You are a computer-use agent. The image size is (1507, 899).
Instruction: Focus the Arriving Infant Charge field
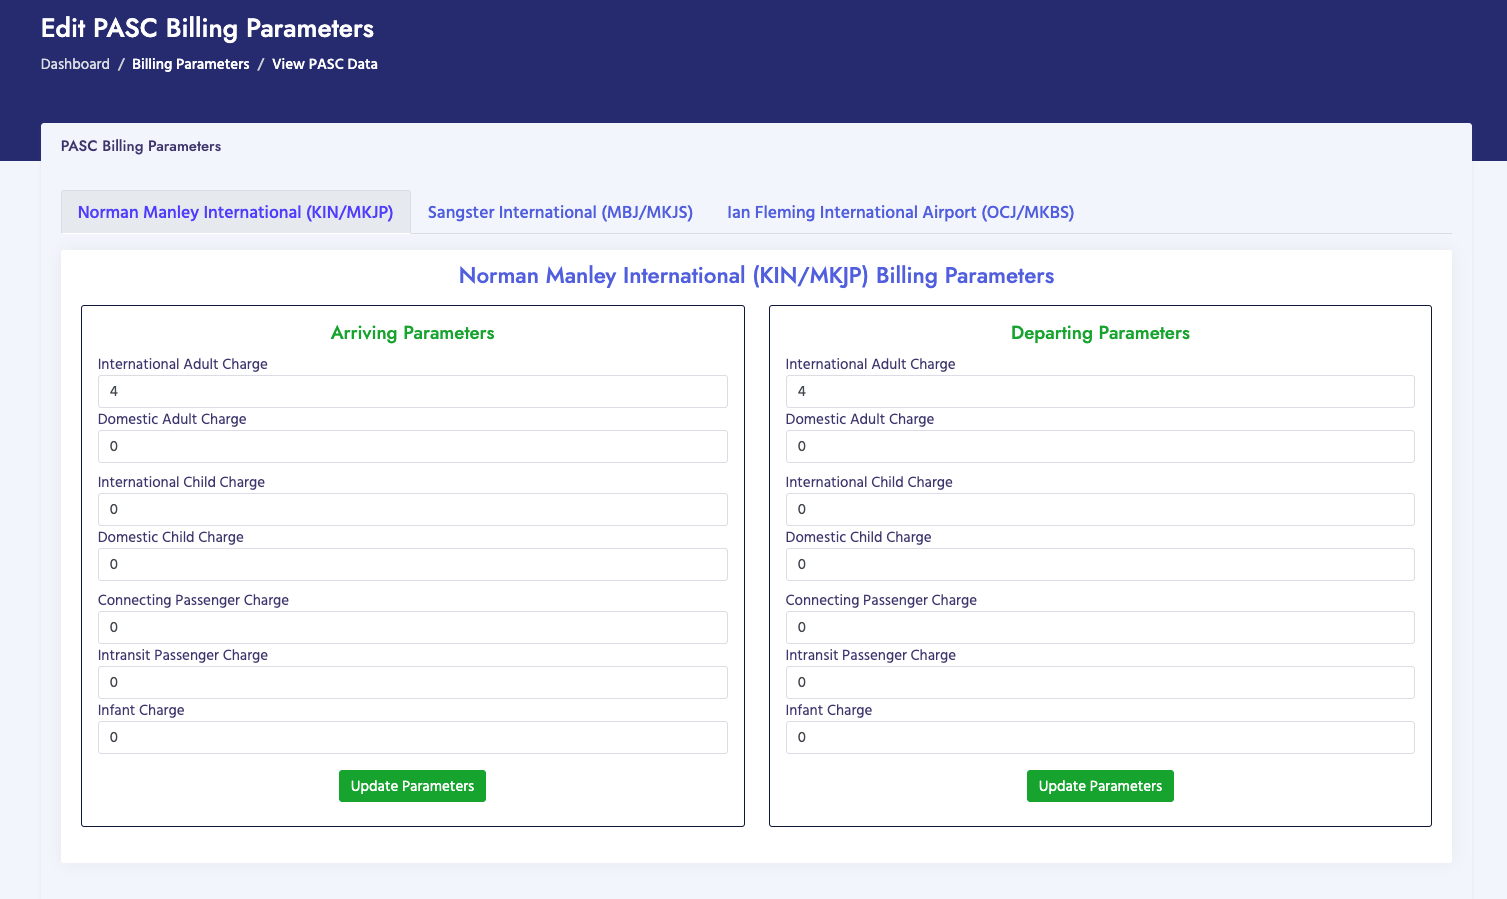pos(412,737)
